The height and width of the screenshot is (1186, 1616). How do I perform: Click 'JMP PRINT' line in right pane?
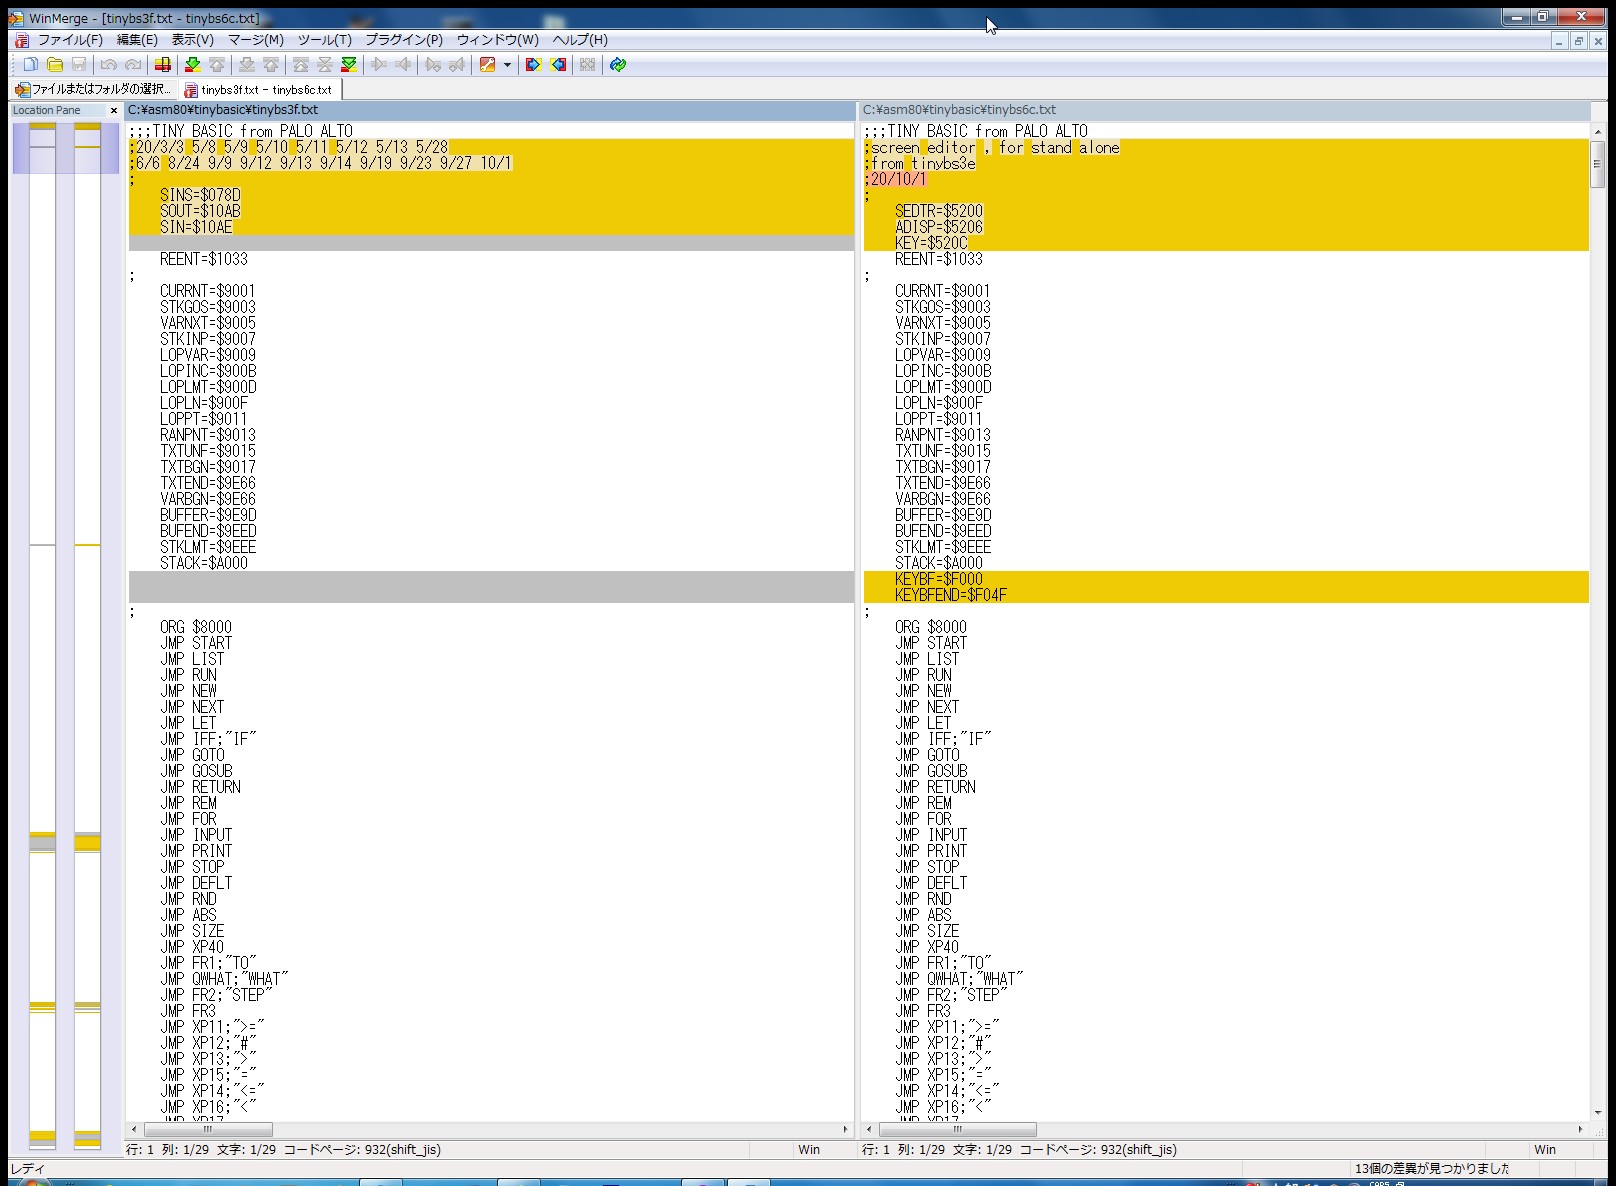pos(931,851)
